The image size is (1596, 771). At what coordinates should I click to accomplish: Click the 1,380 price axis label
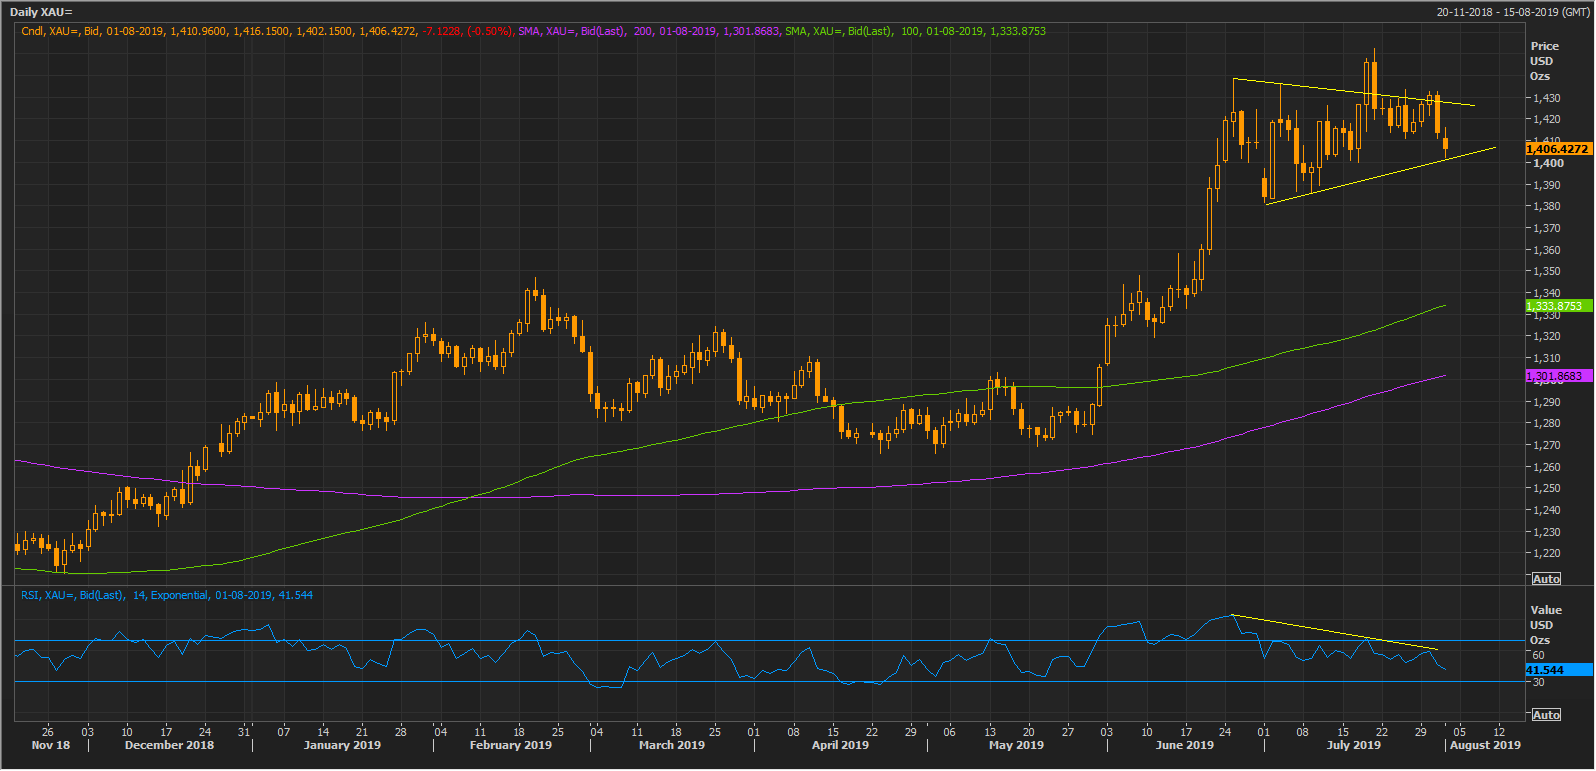[x=1546, y=206]
